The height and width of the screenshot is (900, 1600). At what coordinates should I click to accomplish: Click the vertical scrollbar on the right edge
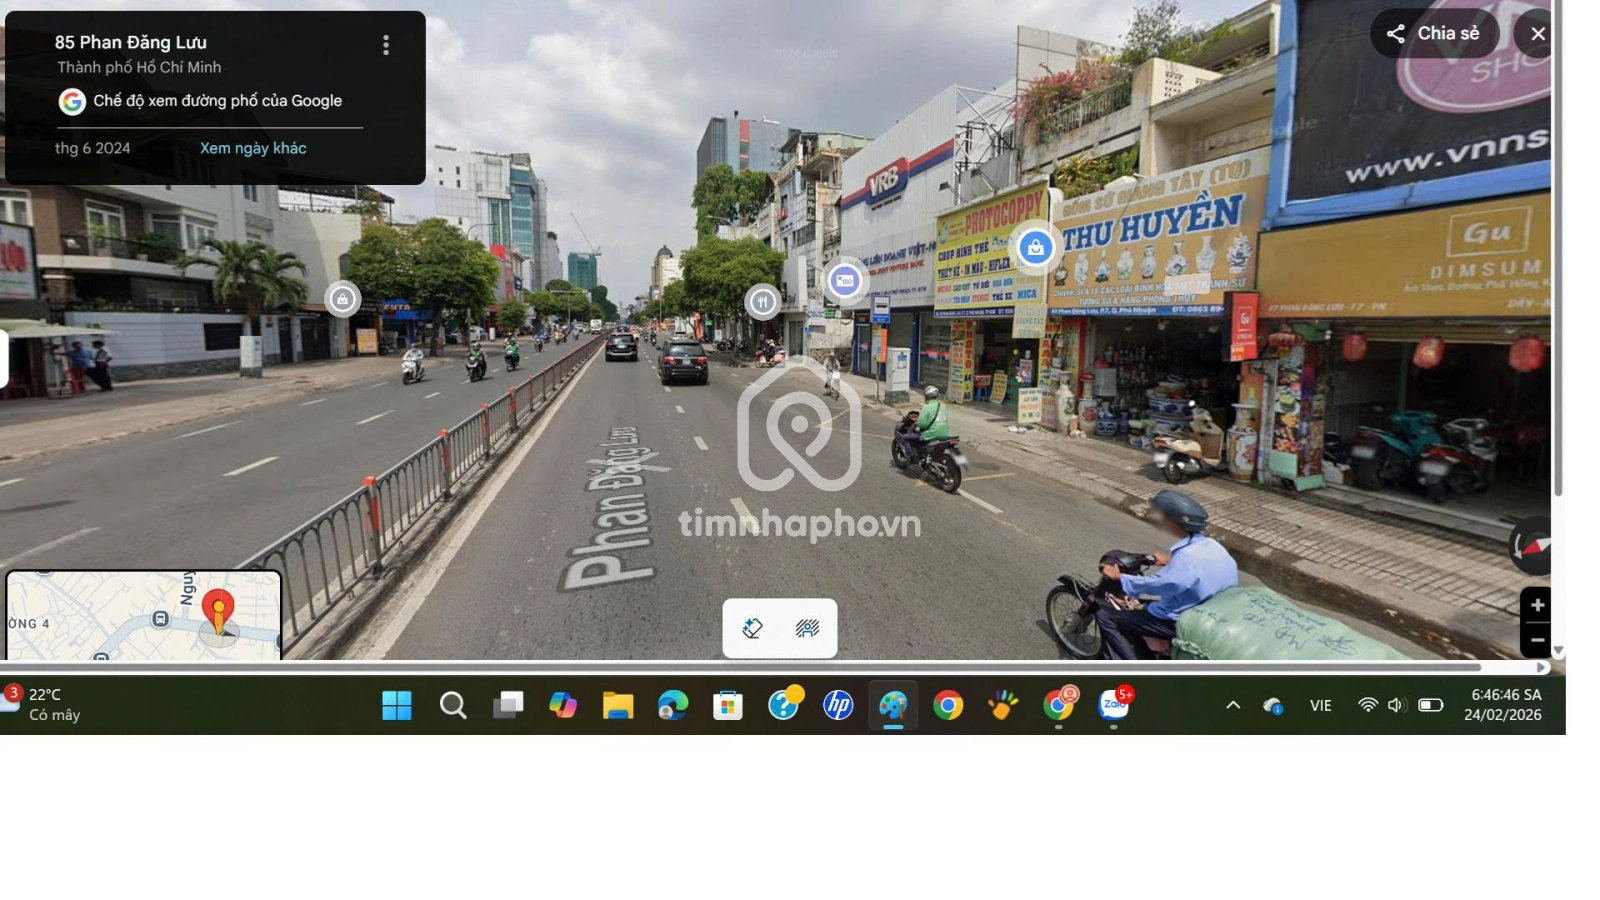[x=1558, y=248]
